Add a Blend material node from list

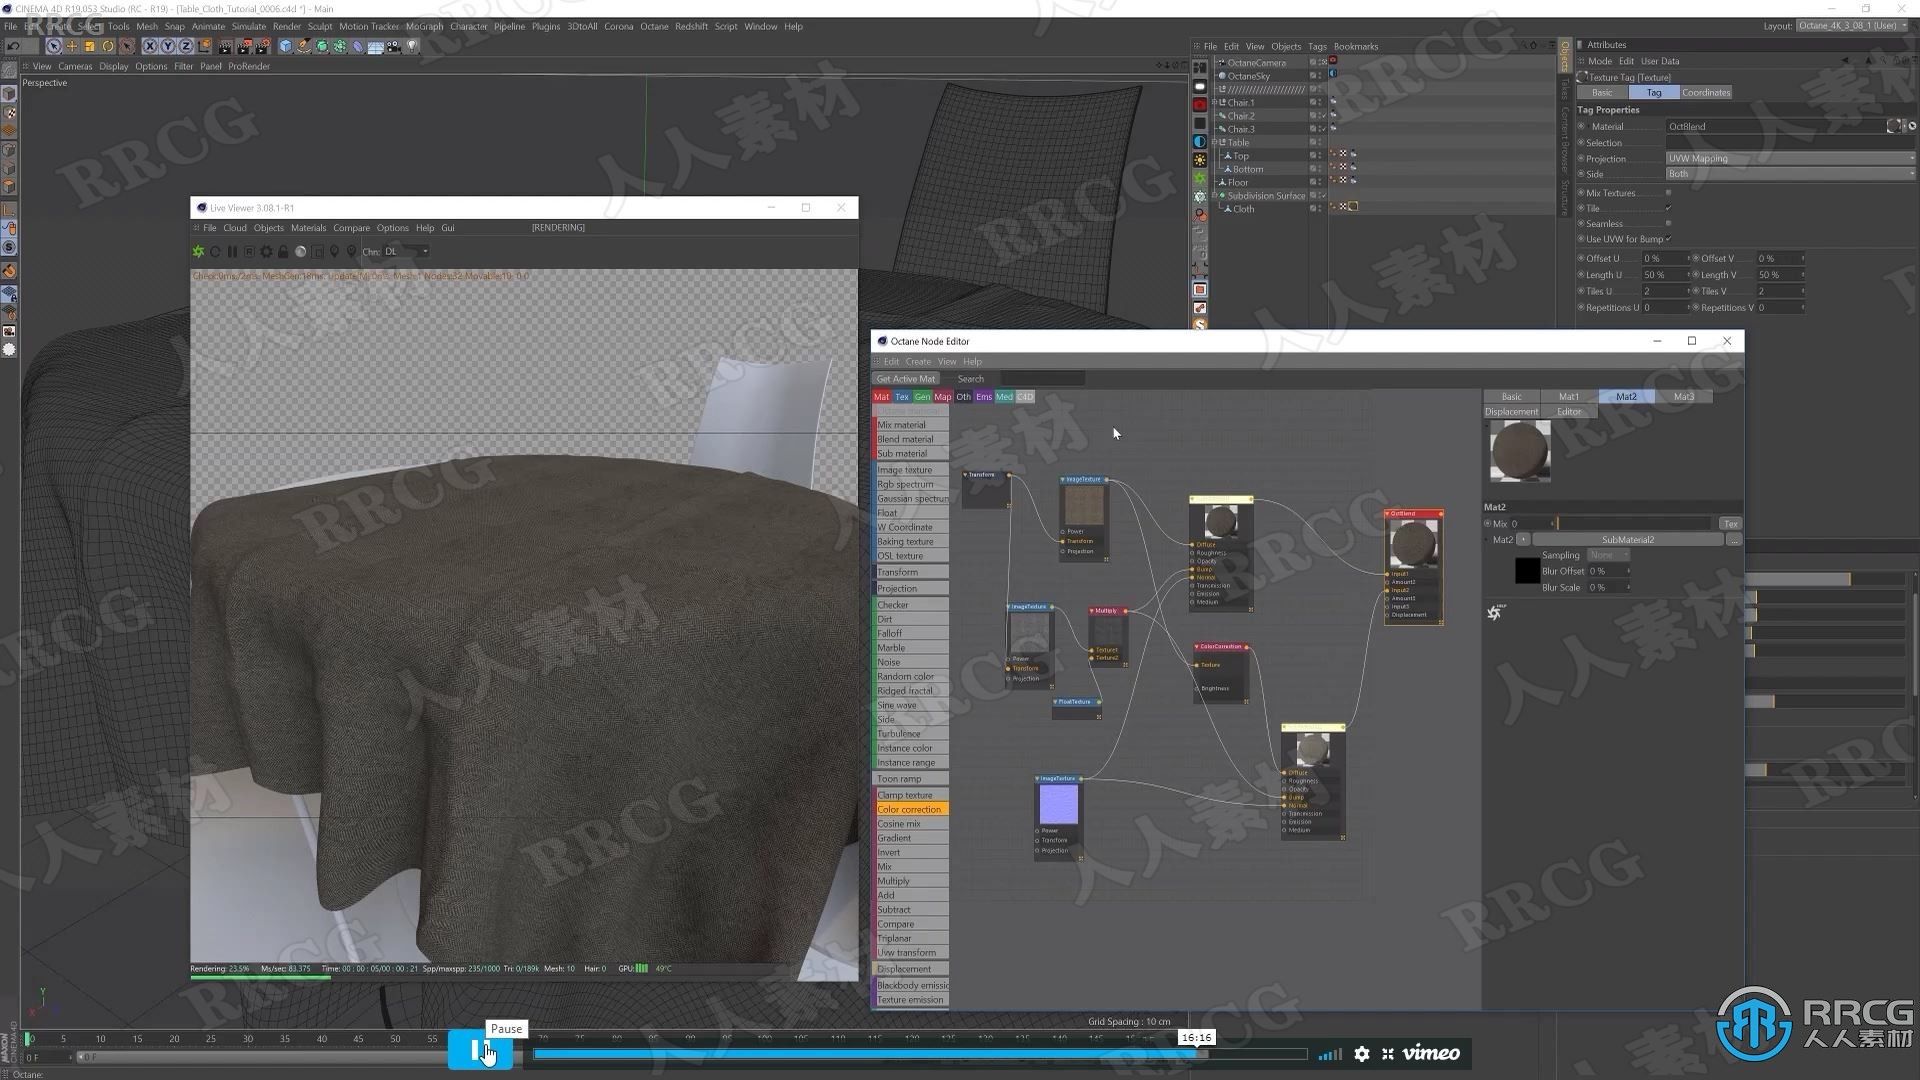[910, 439]
